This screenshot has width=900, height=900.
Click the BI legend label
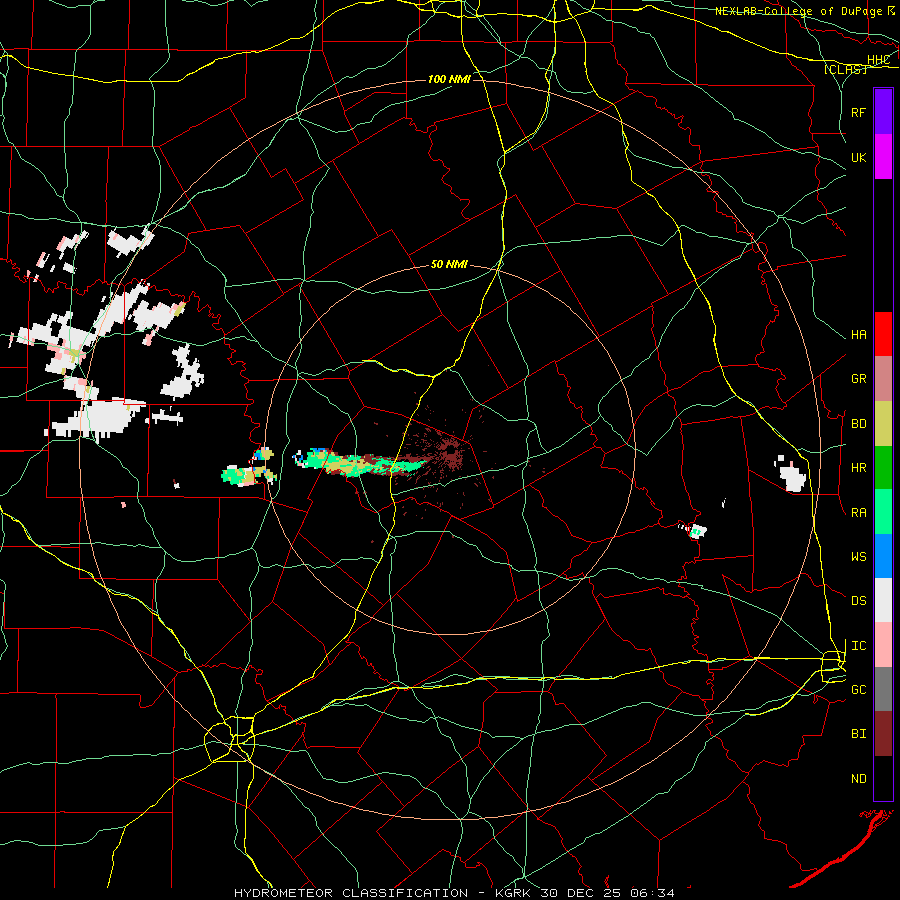[x=858, y=734]
